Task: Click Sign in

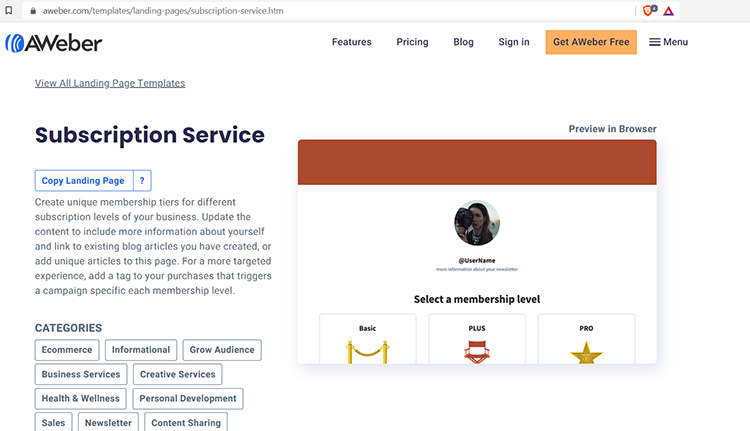Action: click(514, 42)
